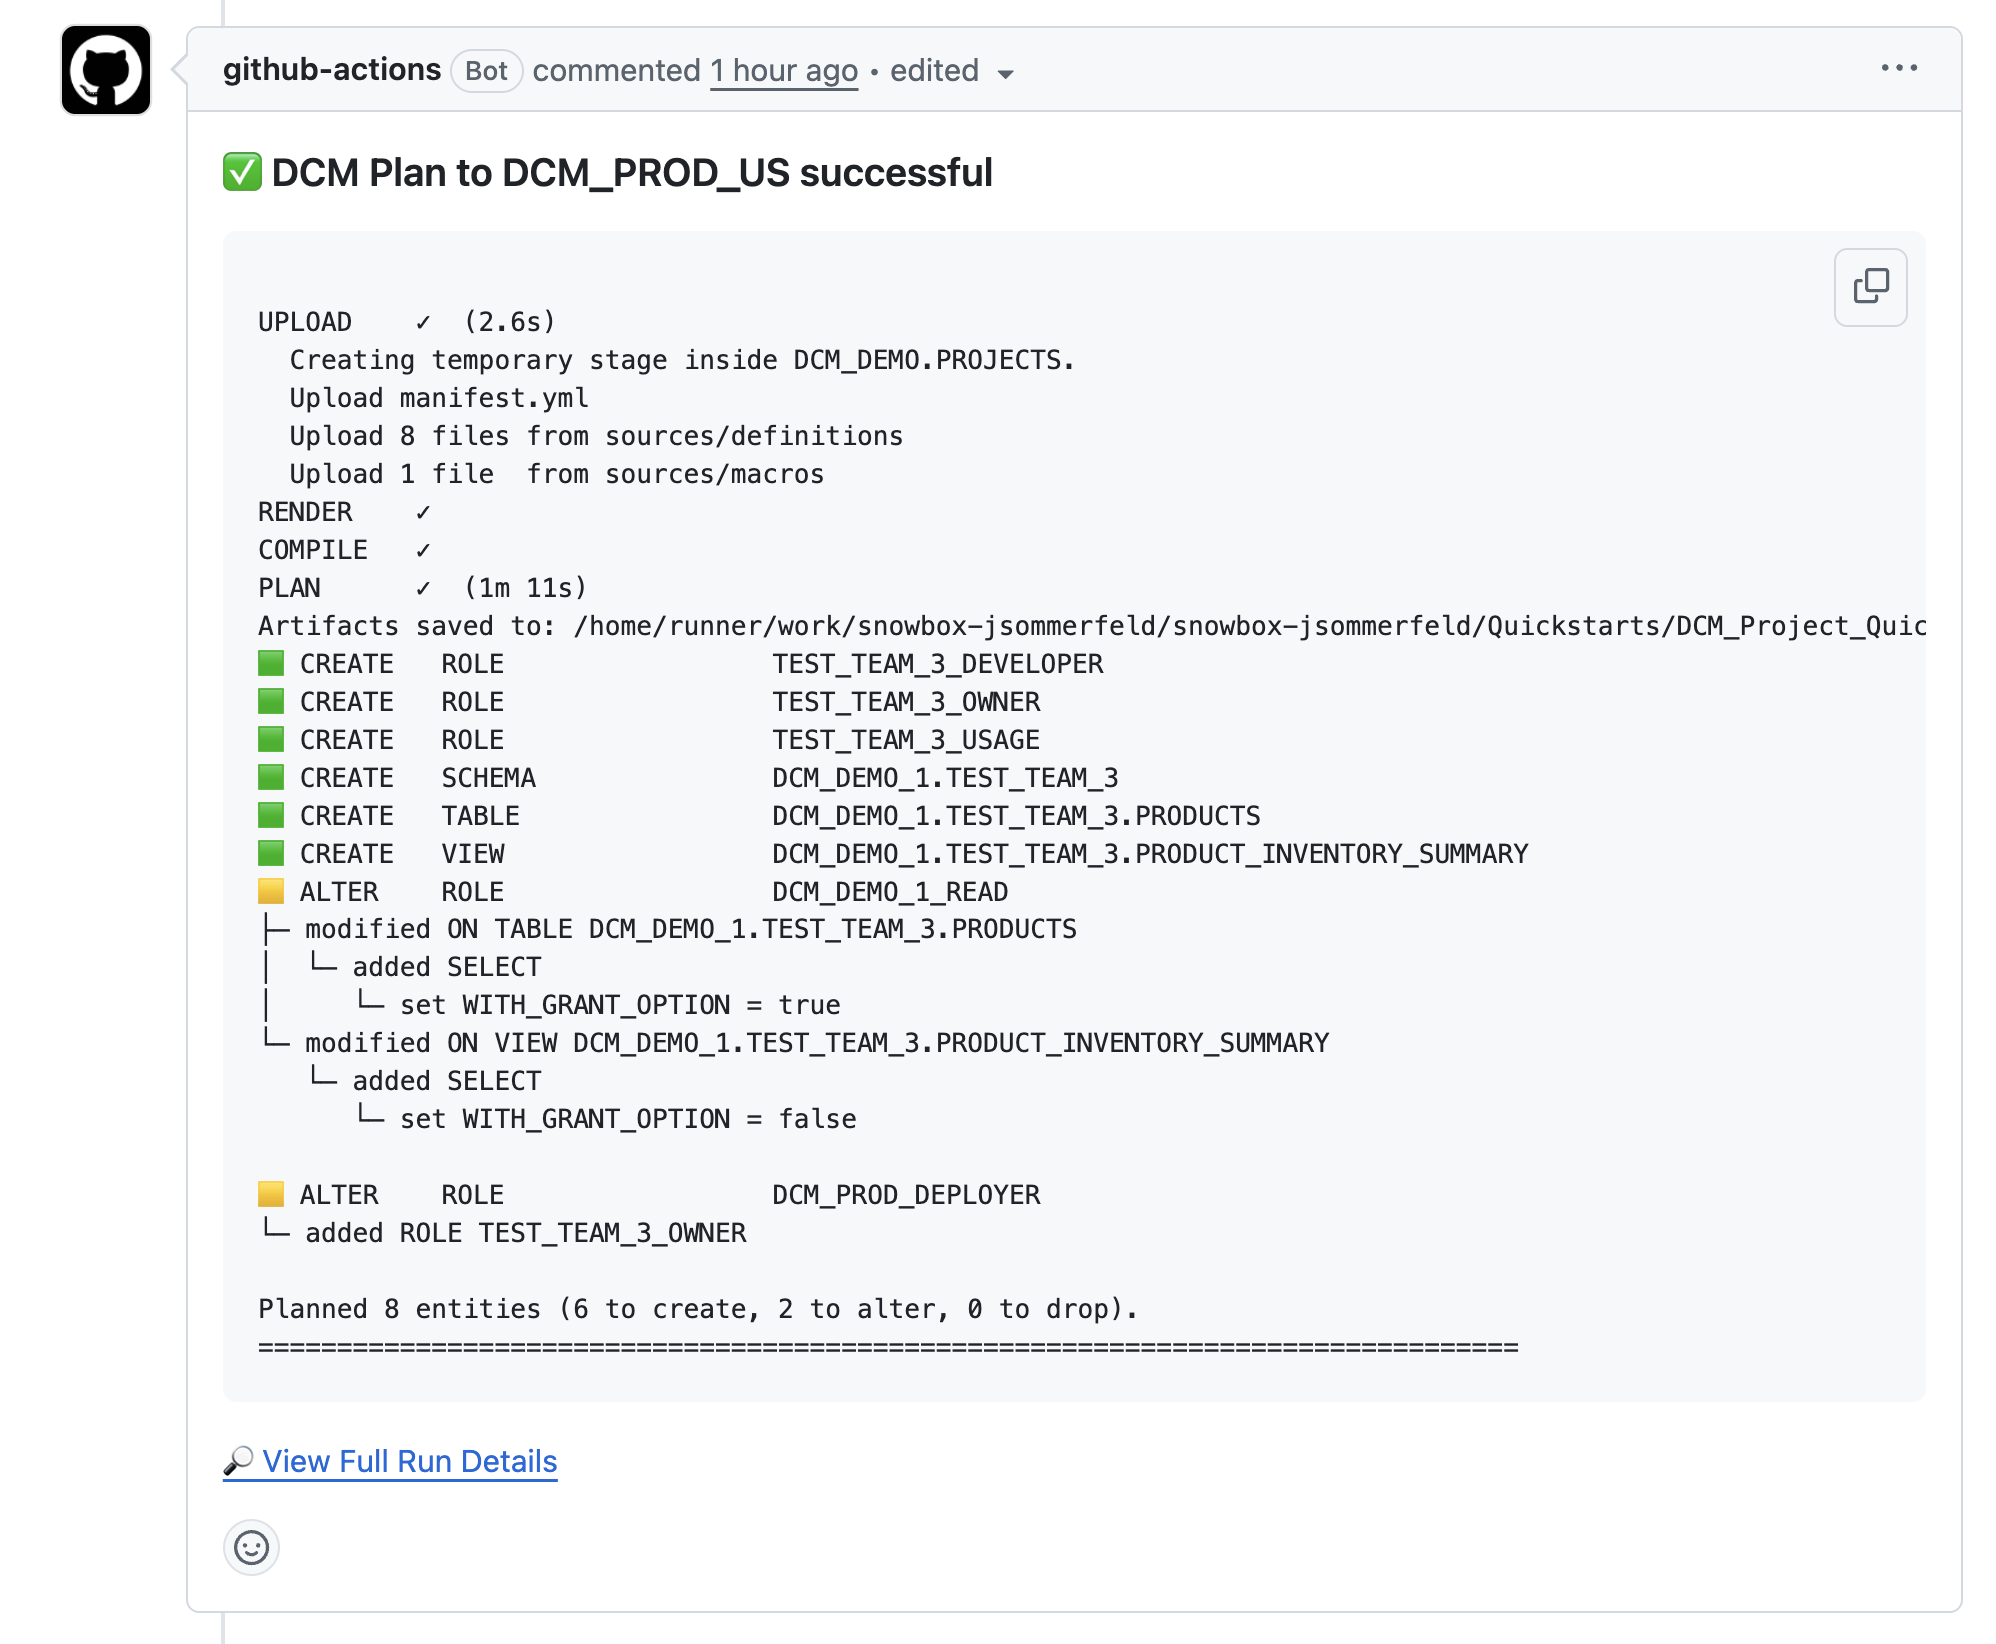Click the '1 hour ago' timestamp link
This screenshot has width=1996, height=1644.
pos(784,71)
